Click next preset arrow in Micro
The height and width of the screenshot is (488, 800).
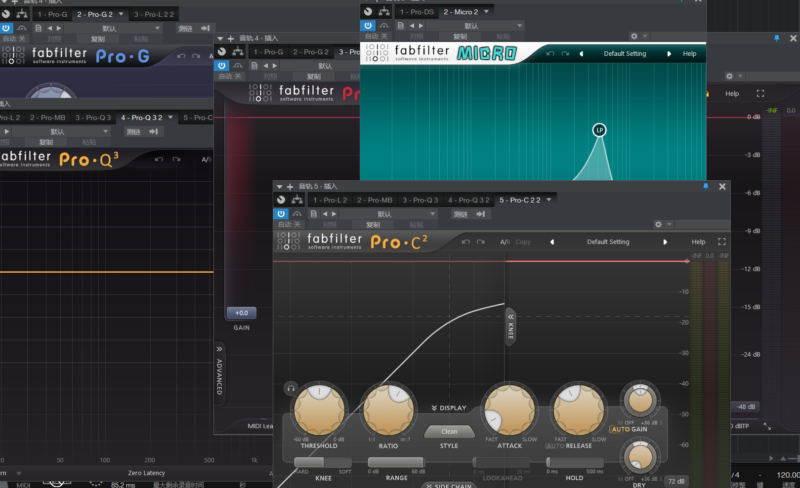669,54
